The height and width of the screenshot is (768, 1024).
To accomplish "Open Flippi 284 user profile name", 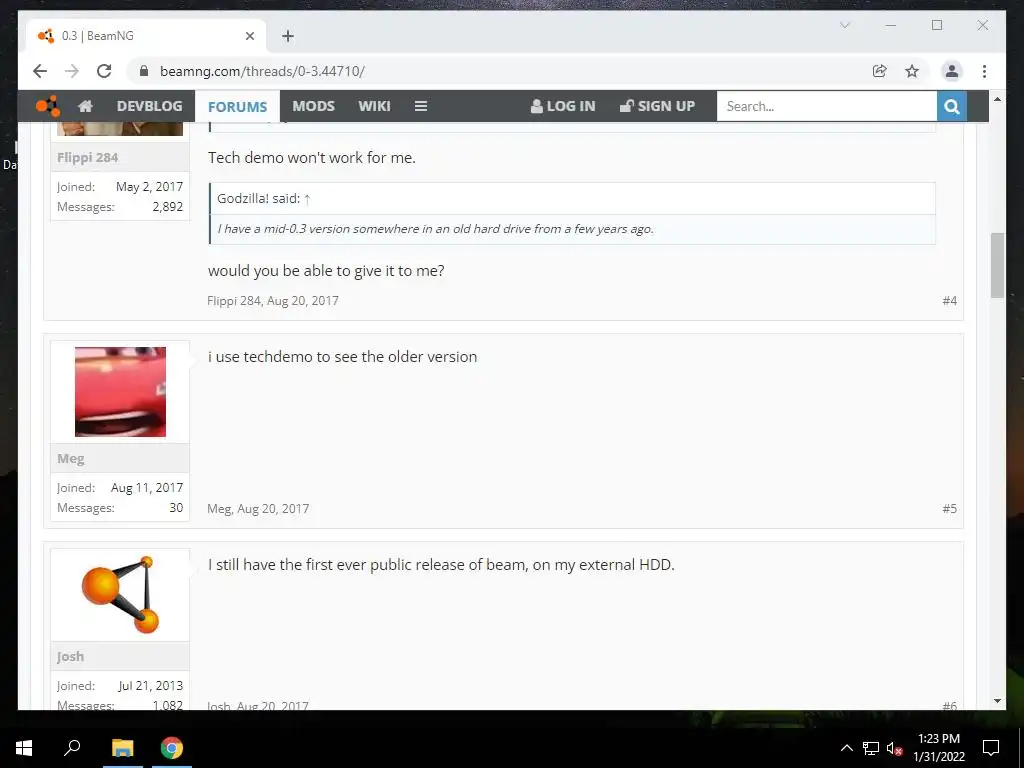I will (x=88, y=157).
